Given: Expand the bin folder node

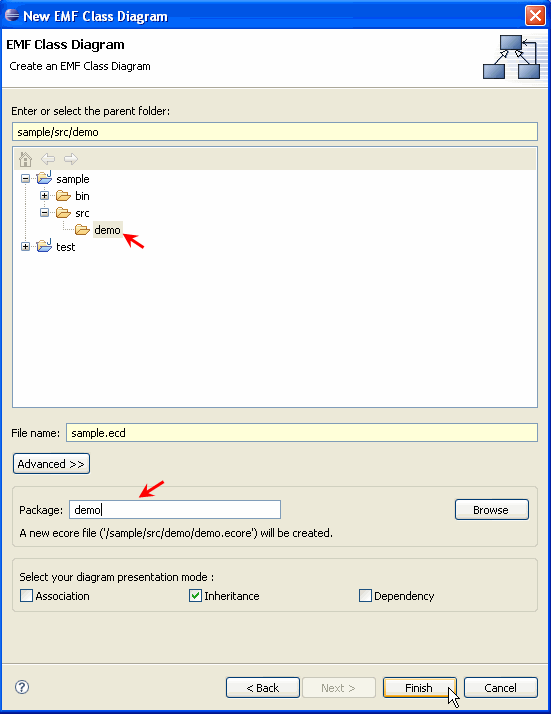Looking at the screenshot, I should (44, 196).
